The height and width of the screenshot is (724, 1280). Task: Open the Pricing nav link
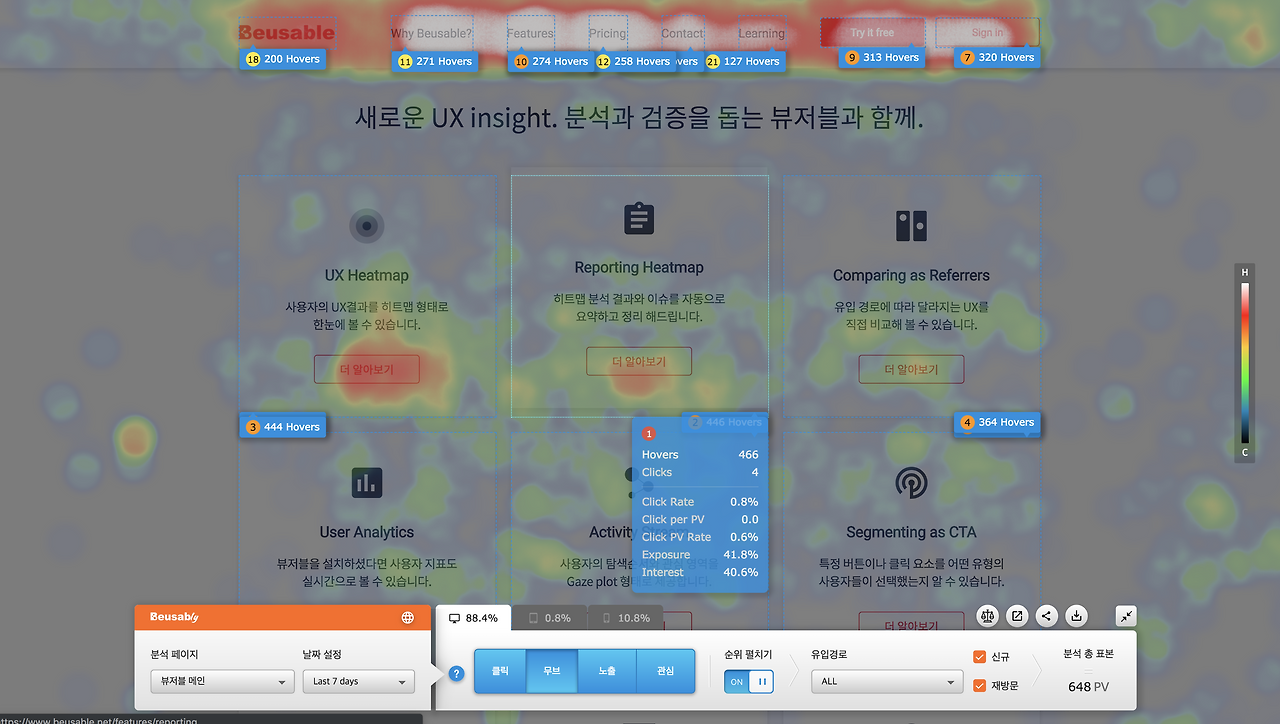click(607, 33)
